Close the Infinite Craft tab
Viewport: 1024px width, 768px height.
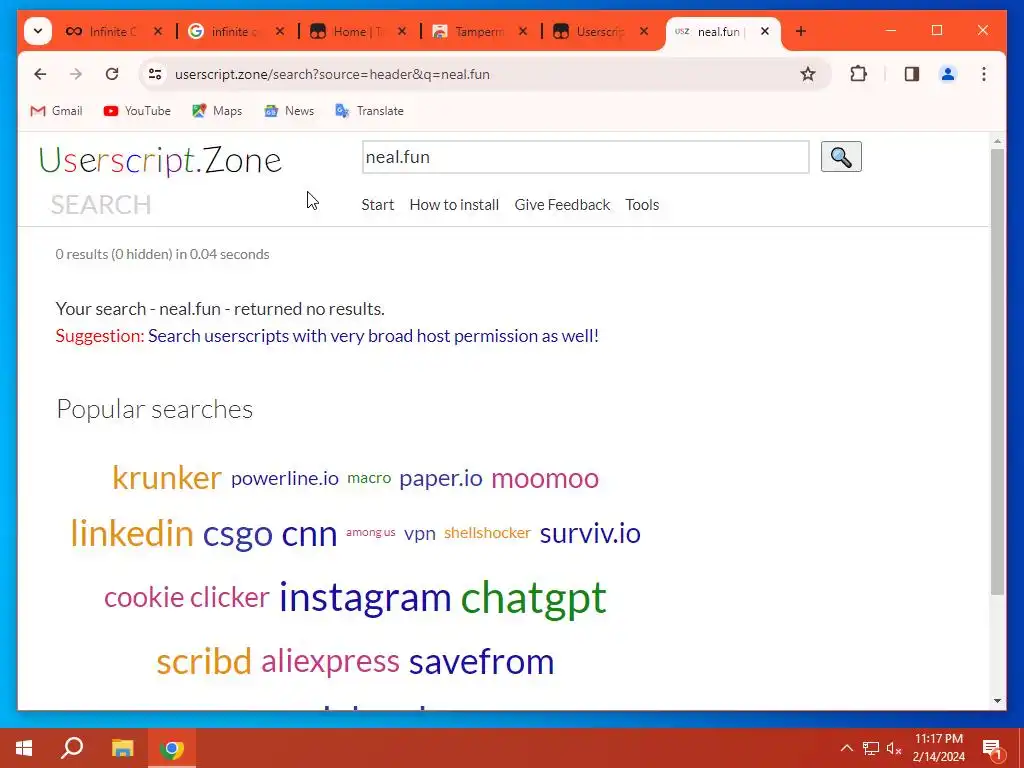pyautogui.click(x=157, y=31)
